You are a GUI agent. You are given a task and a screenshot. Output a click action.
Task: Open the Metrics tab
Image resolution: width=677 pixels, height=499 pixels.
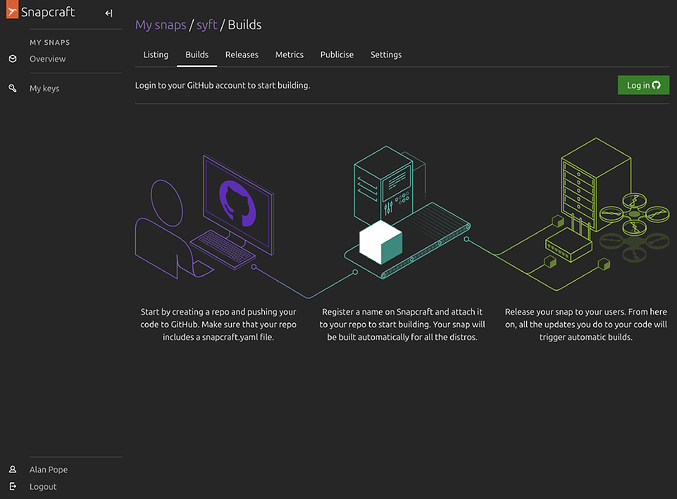pyautogui.click(x=289, y=55)
